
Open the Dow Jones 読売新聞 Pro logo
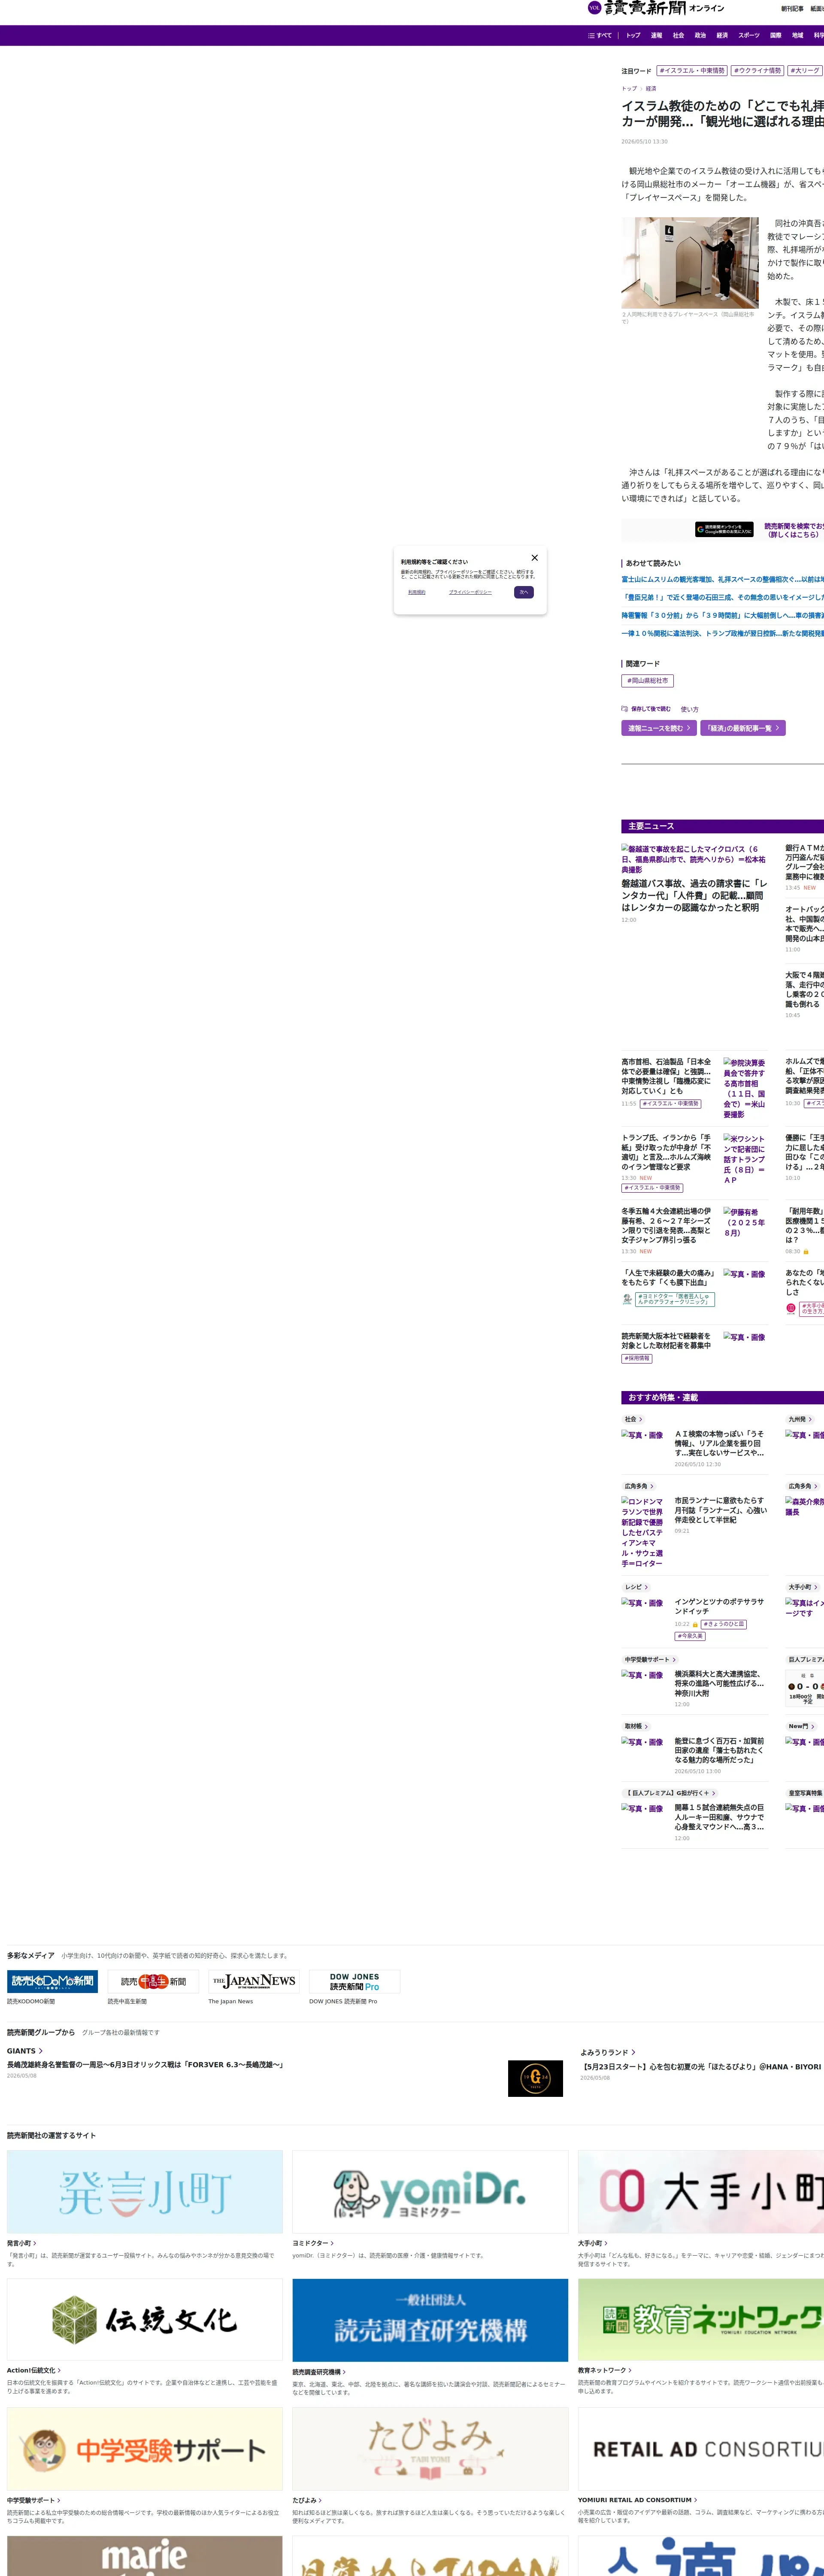click(355, 1981)
